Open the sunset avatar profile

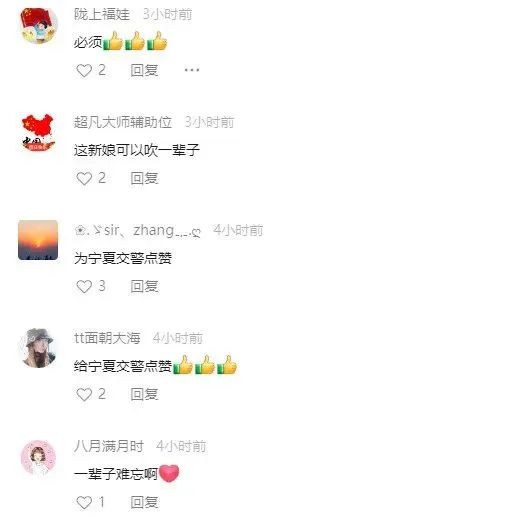click(x=38, y=240)
